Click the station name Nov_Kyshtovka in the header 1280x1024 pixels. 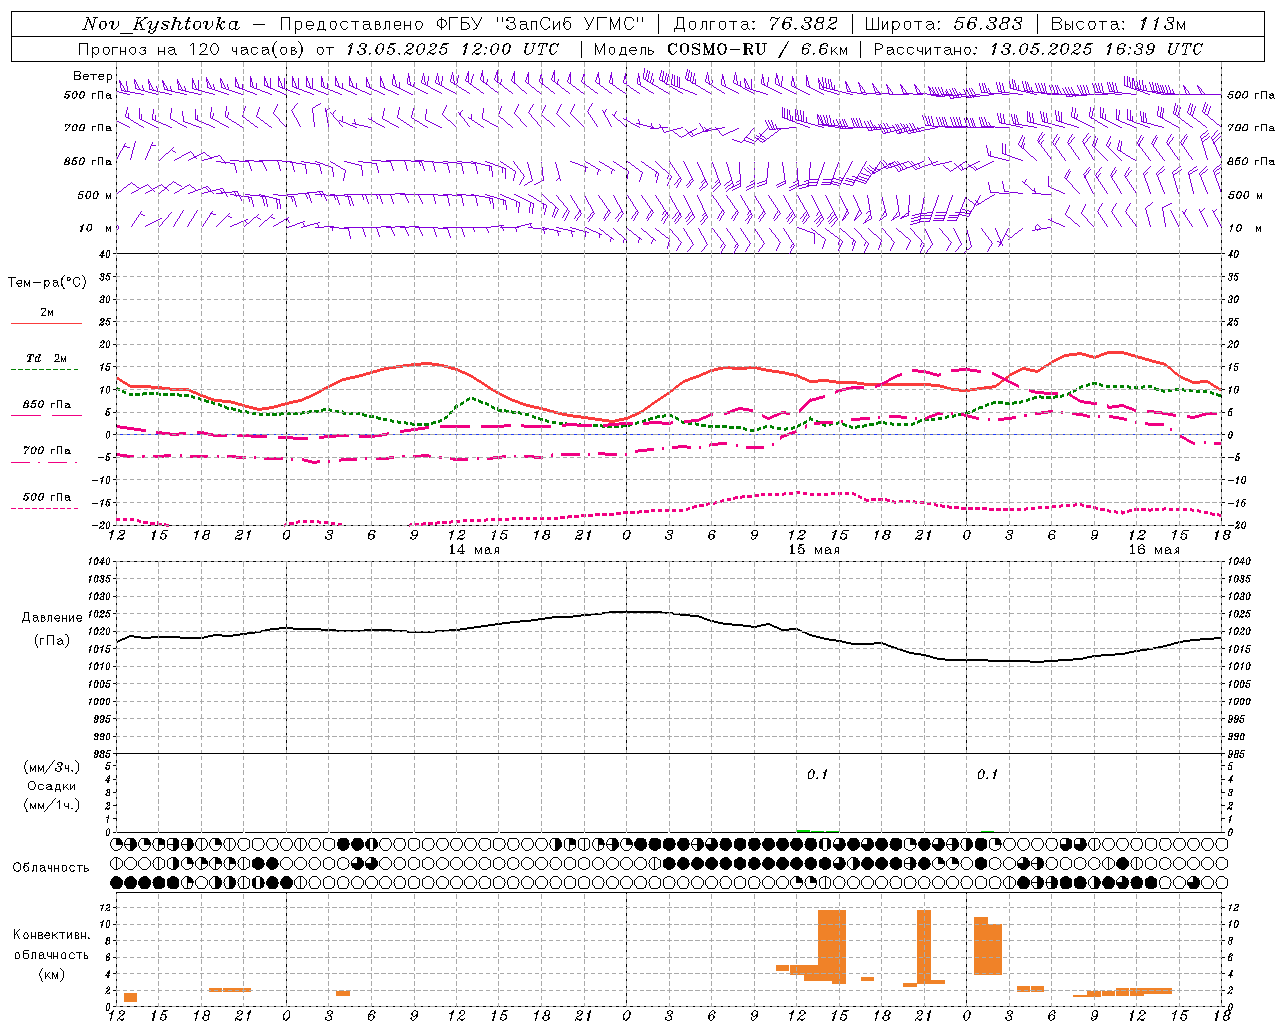click(161, 24)
